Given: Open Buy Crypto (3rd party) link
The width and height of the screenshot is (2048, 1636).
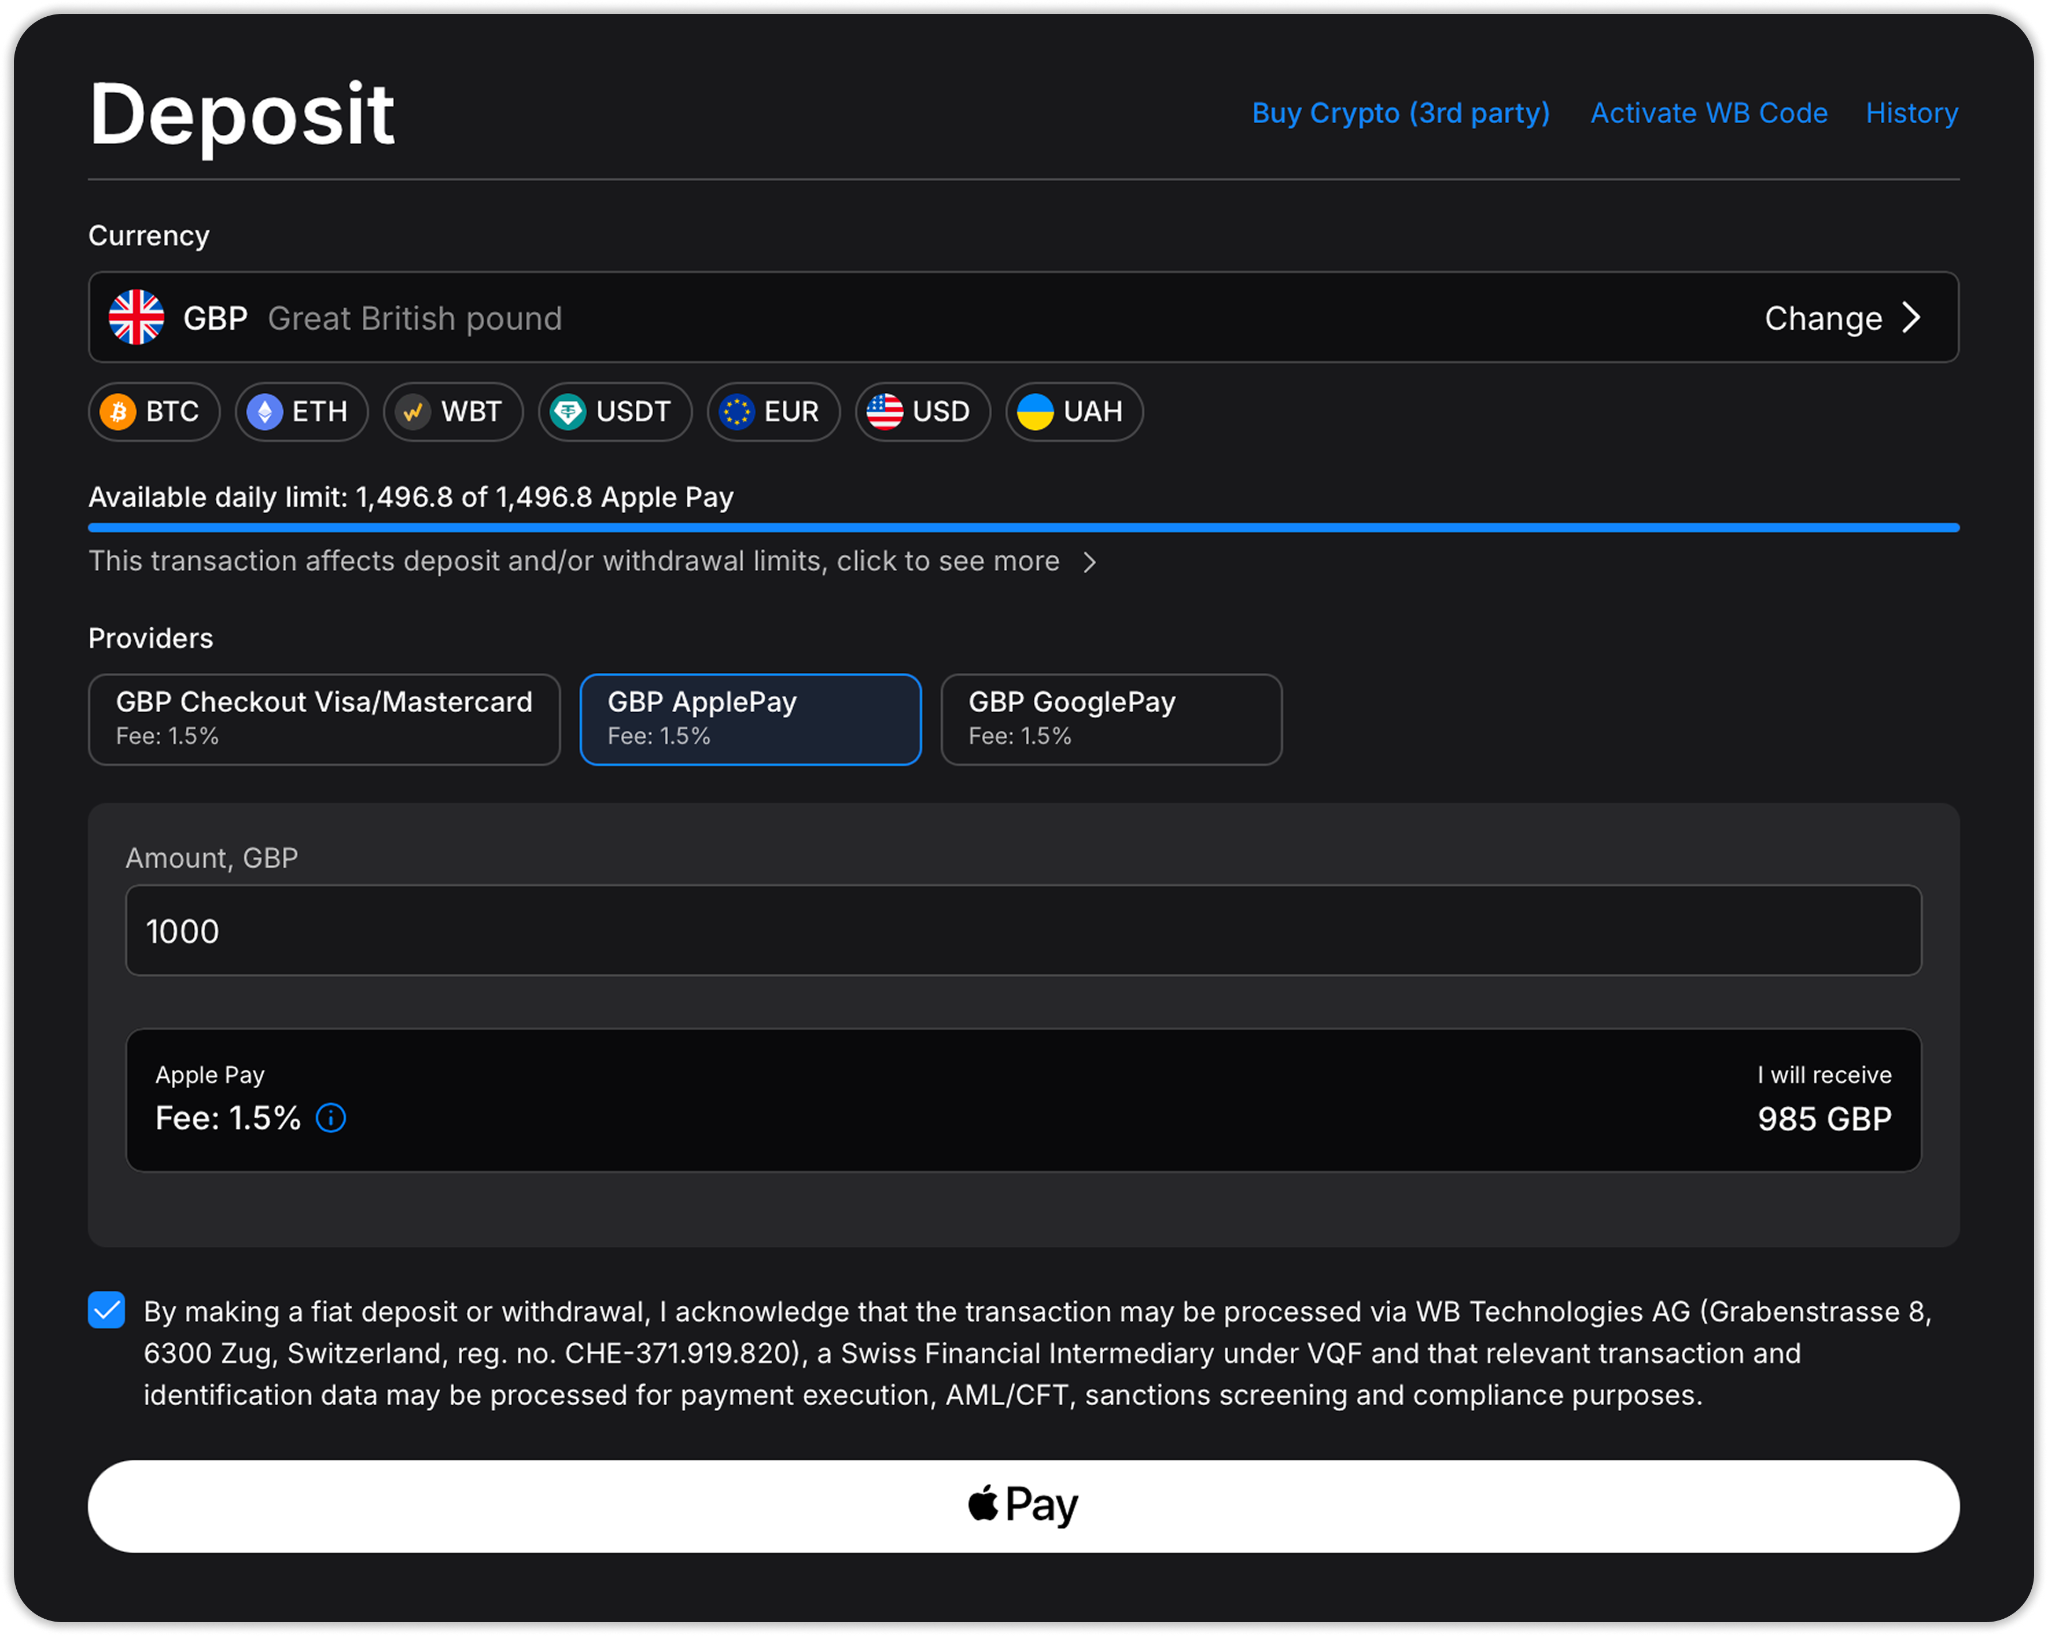Looking at the screenshot, I should click(x=1401, y=113).
